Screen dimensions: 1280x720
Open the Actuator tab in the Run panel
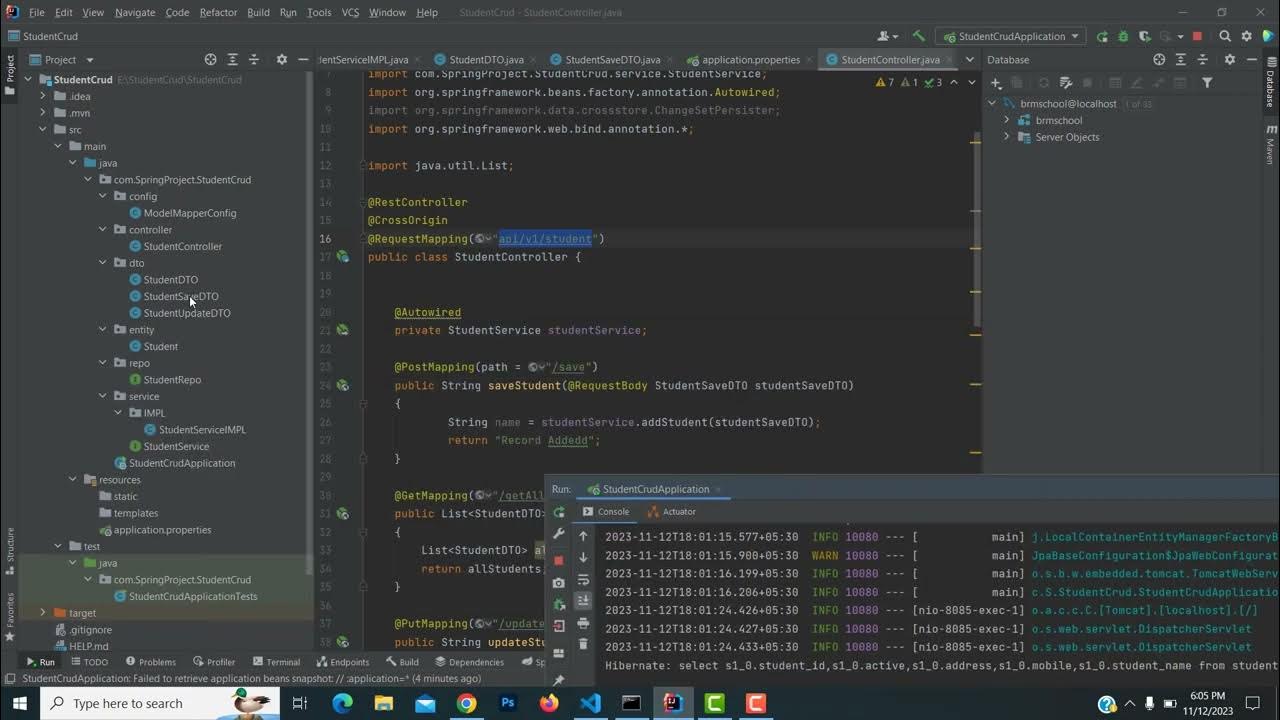[671, 512]
